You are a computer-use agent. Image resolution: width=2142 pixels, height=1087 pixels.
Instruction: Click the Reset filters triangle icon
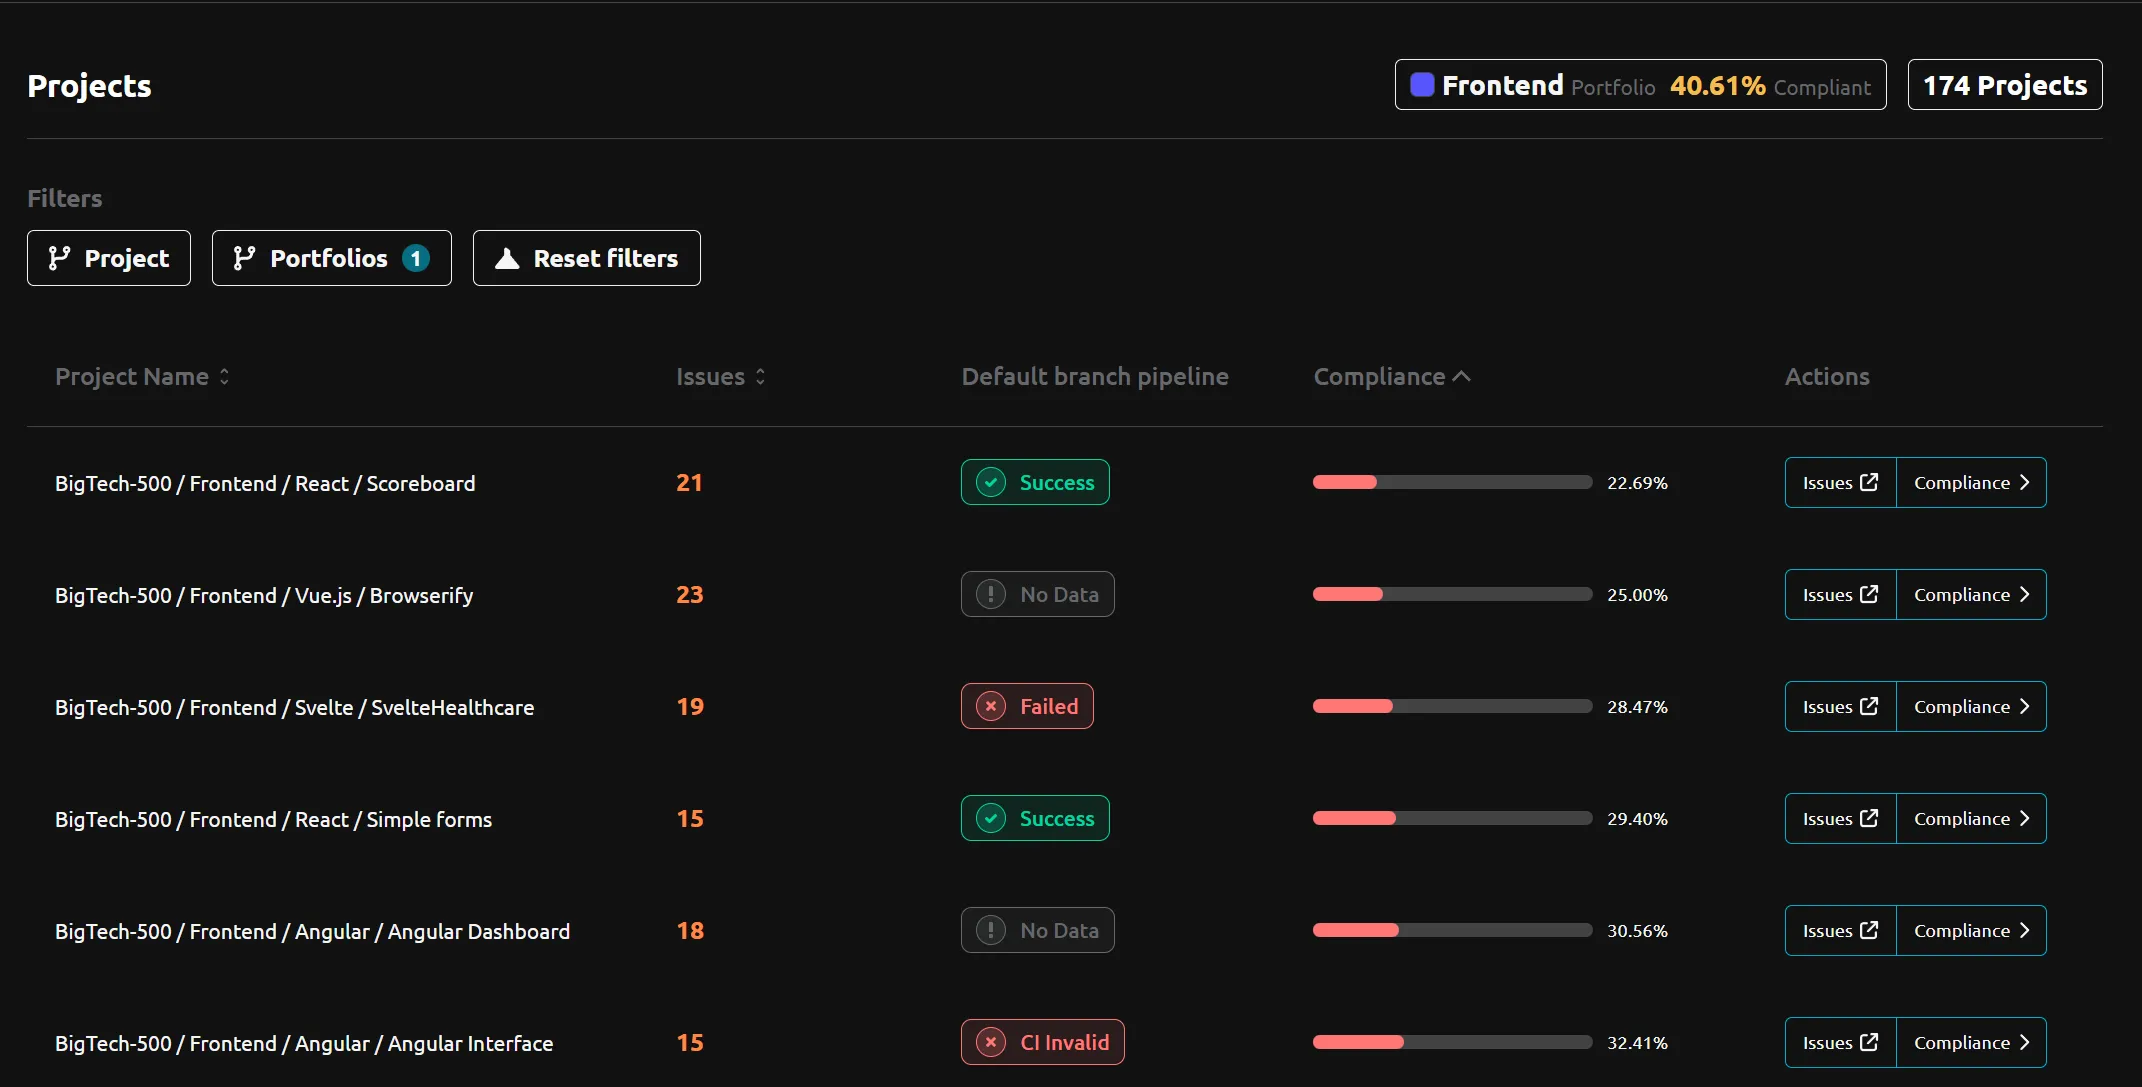507,258
